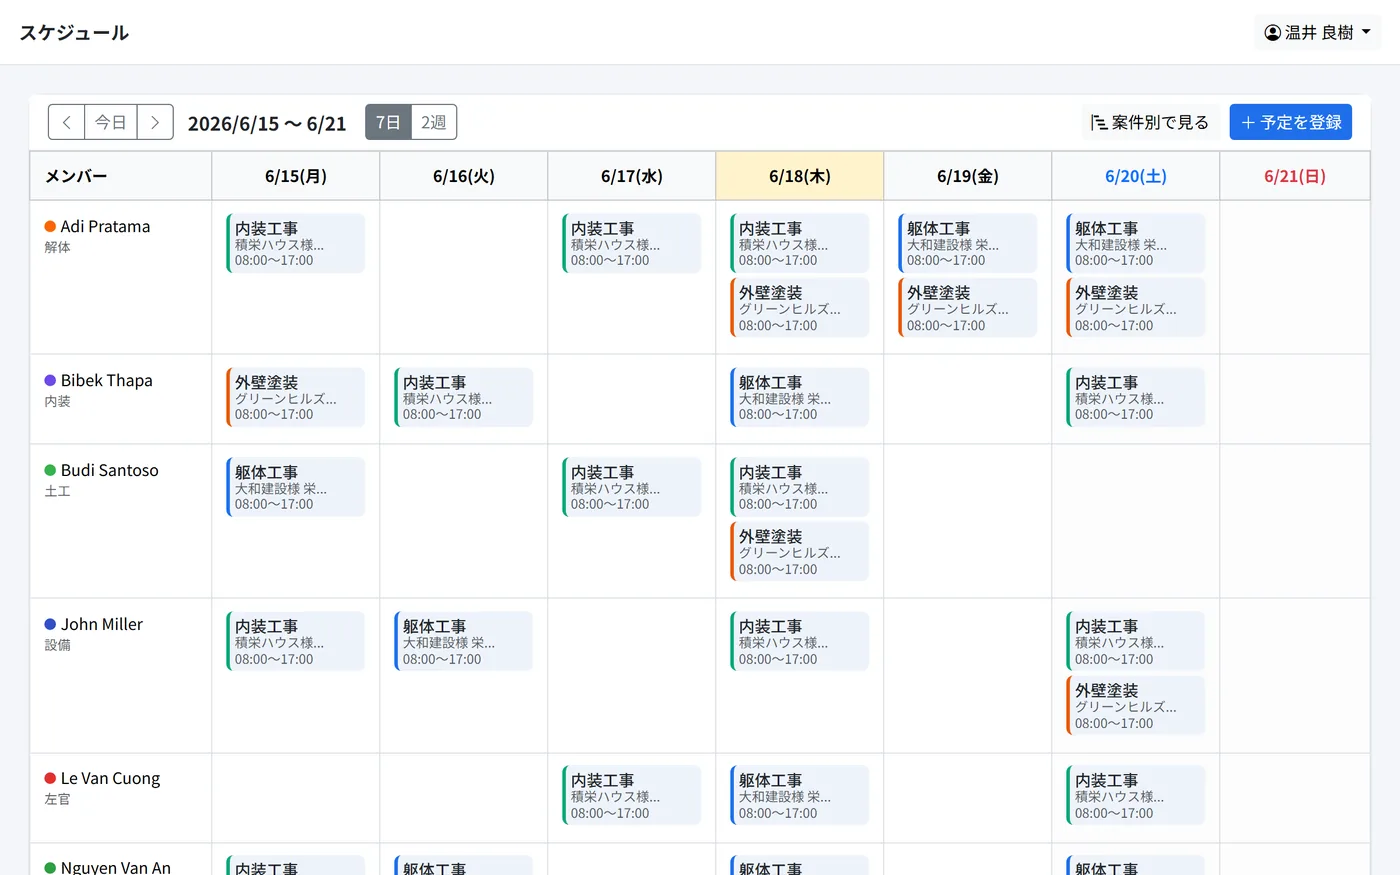Select the highlighted 6/18(木) column header
This screenshot has width=1400, height=875.
click(x=800, y=176)
